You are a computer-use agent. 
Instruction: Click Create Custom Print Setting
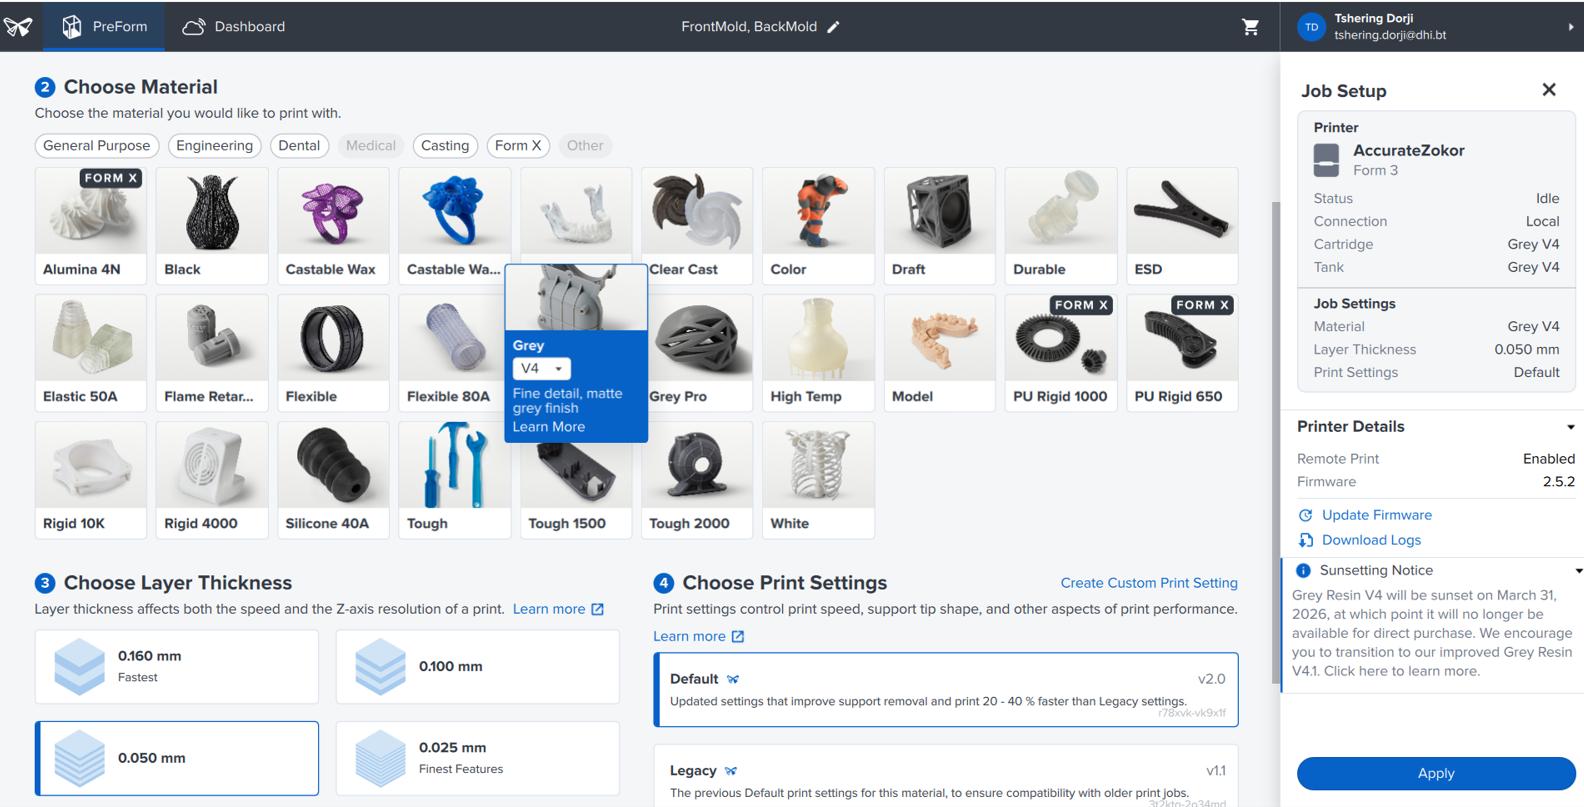coord(1149,583)
